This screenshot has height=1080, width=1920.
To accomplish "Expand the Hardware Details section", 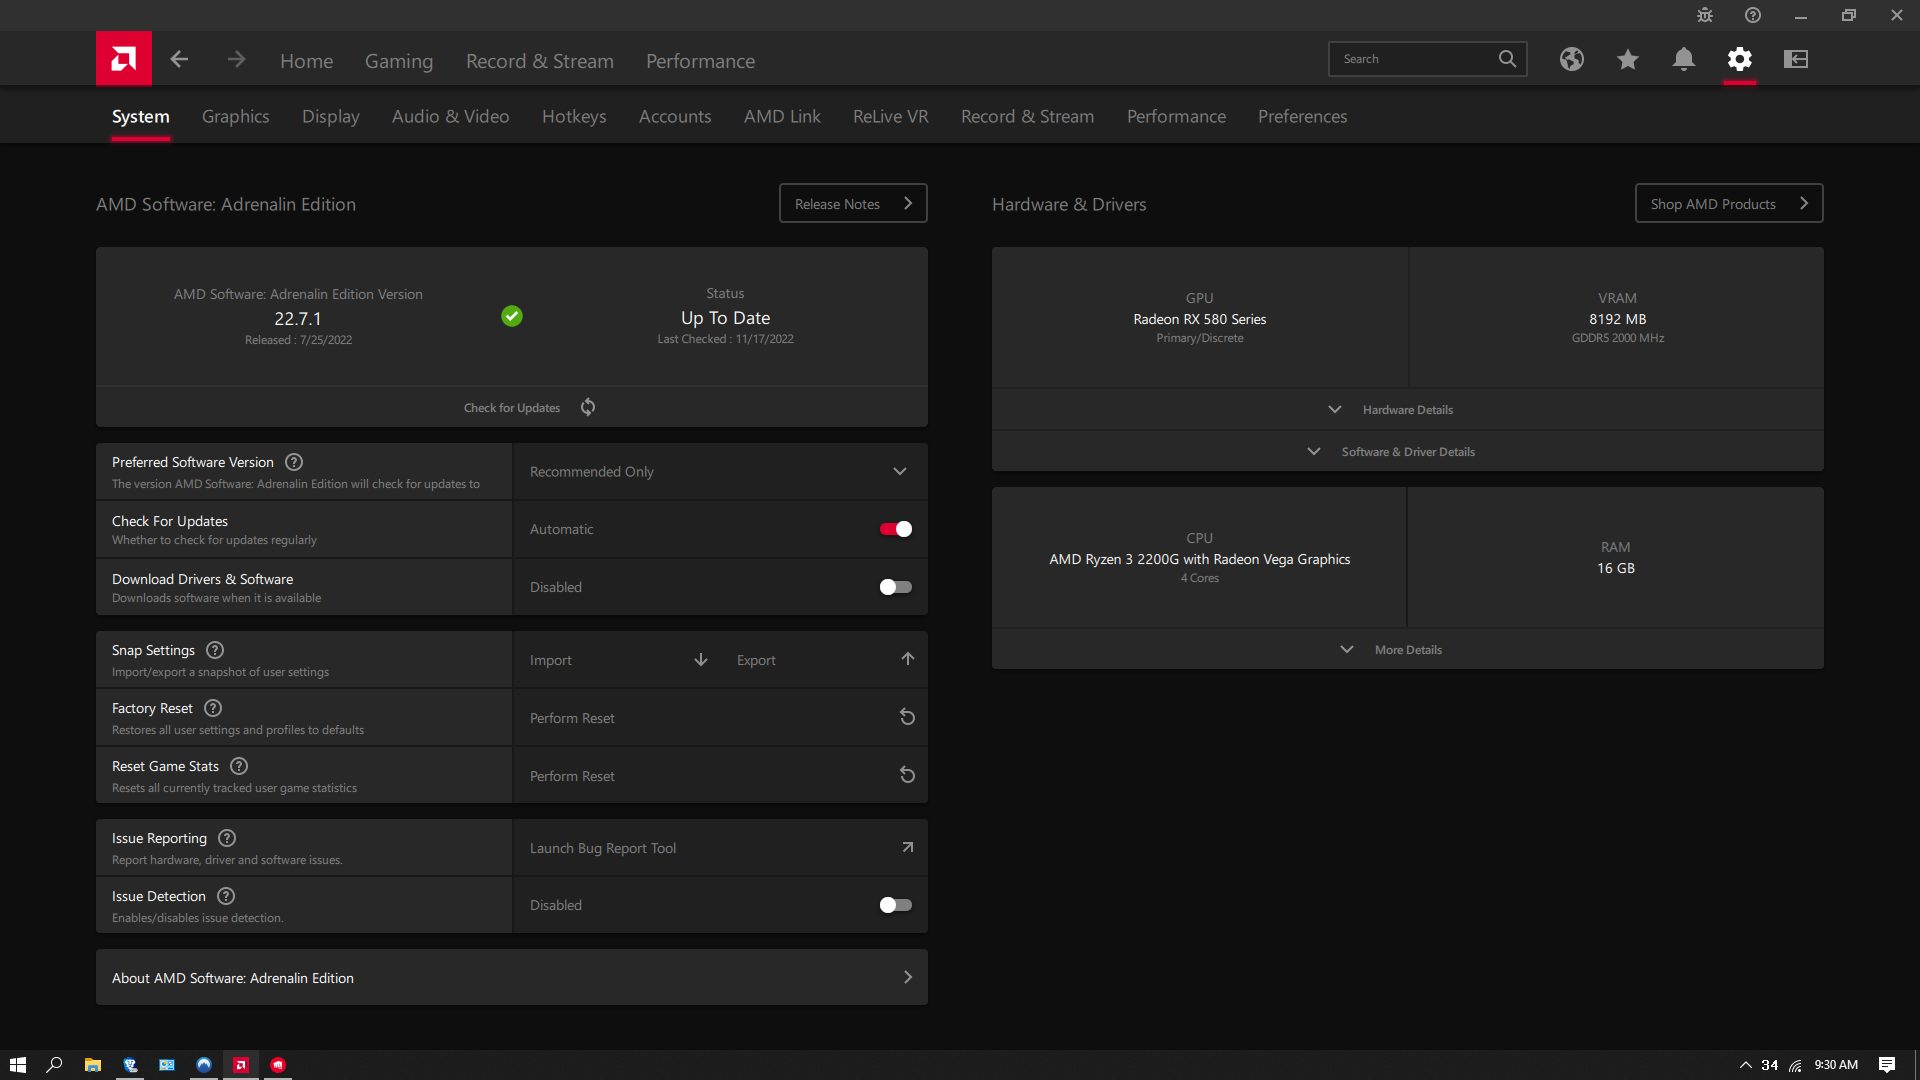I will [1407, 409].
